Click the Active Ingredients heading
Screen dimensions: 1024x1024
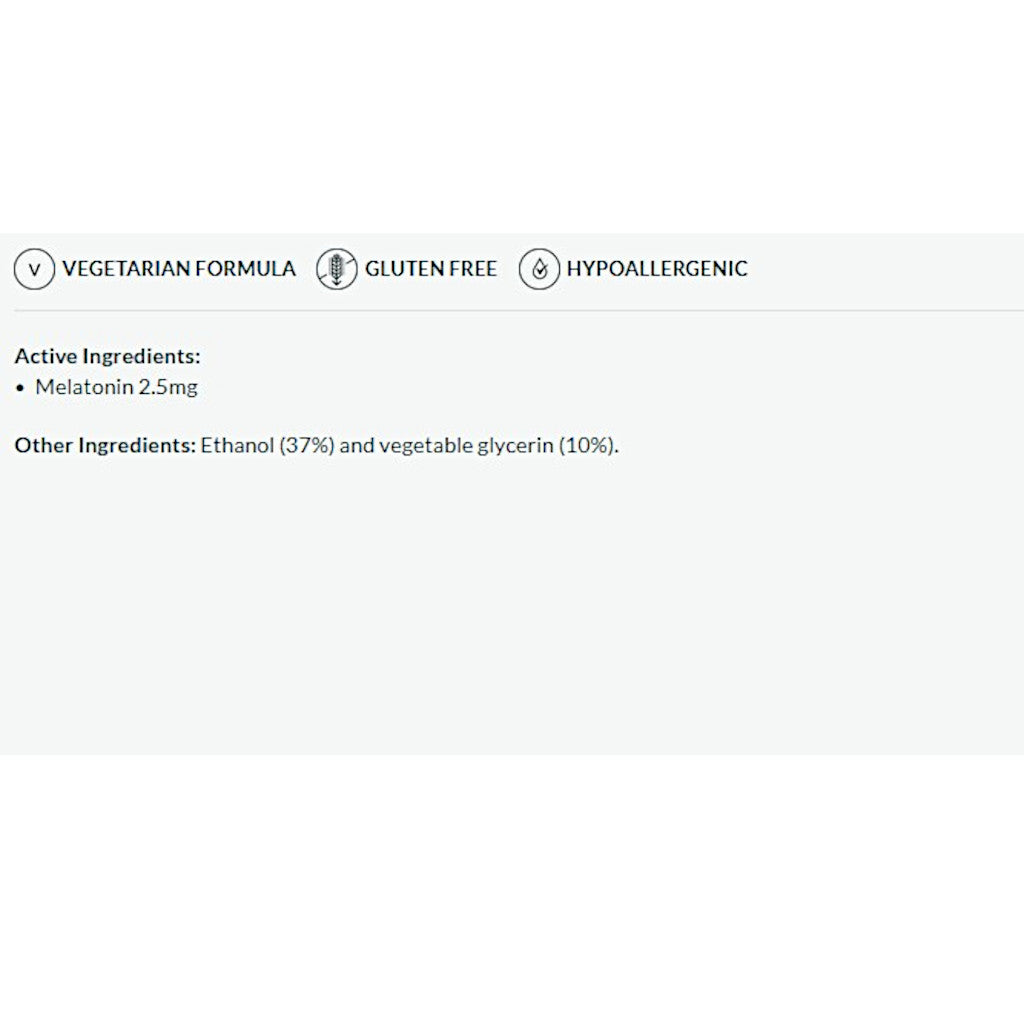point(108,356)
